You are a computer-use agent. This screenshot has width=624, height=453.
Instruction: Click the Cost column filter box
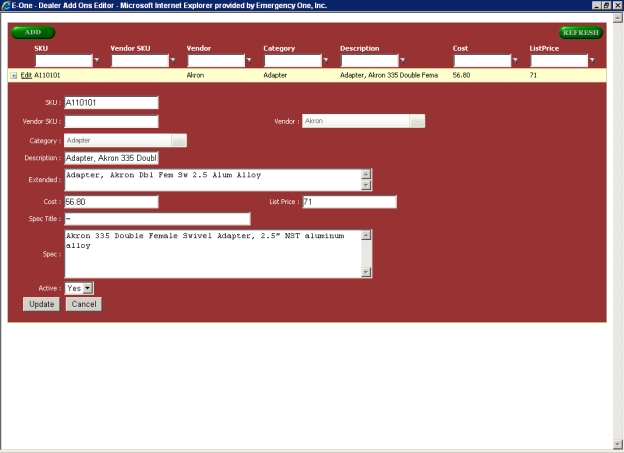[482, 61]
